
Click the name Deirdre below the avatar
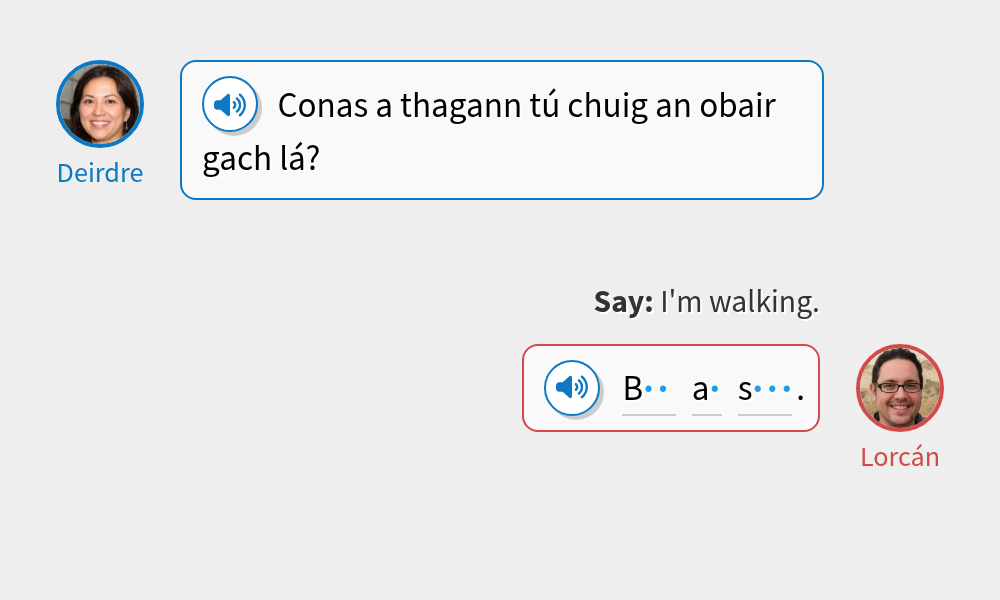click(100, 173)
